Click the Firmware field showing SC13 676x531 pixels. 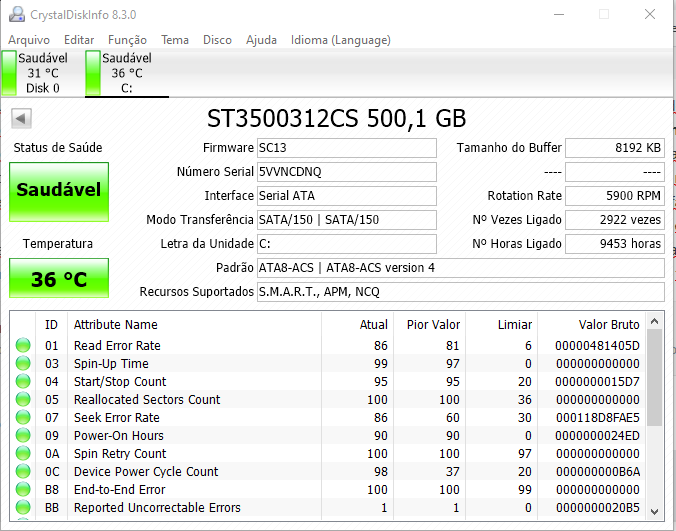(347, 148)
